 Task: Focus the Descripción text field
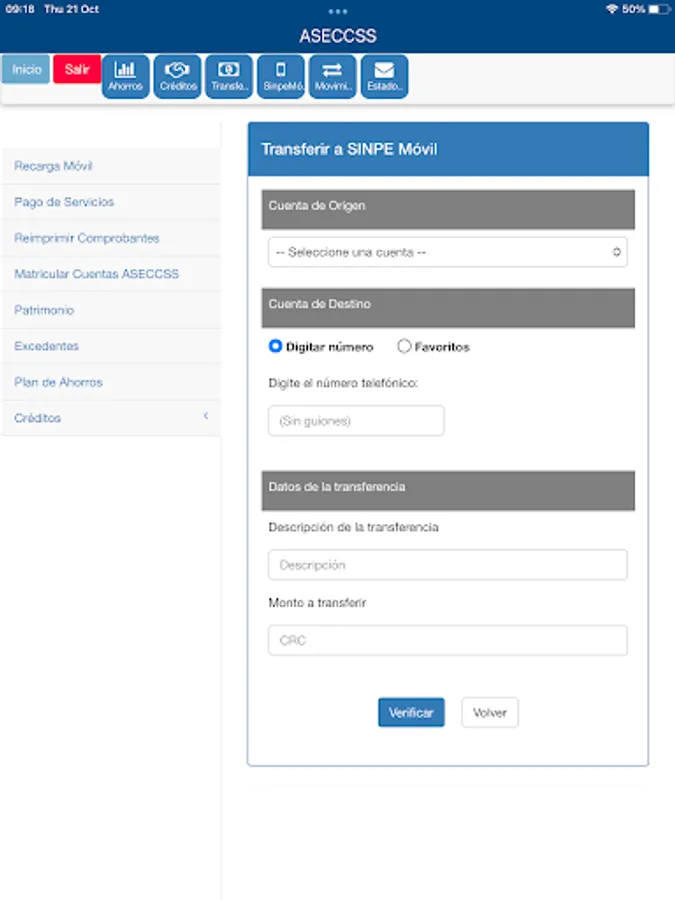click(448, 565)
